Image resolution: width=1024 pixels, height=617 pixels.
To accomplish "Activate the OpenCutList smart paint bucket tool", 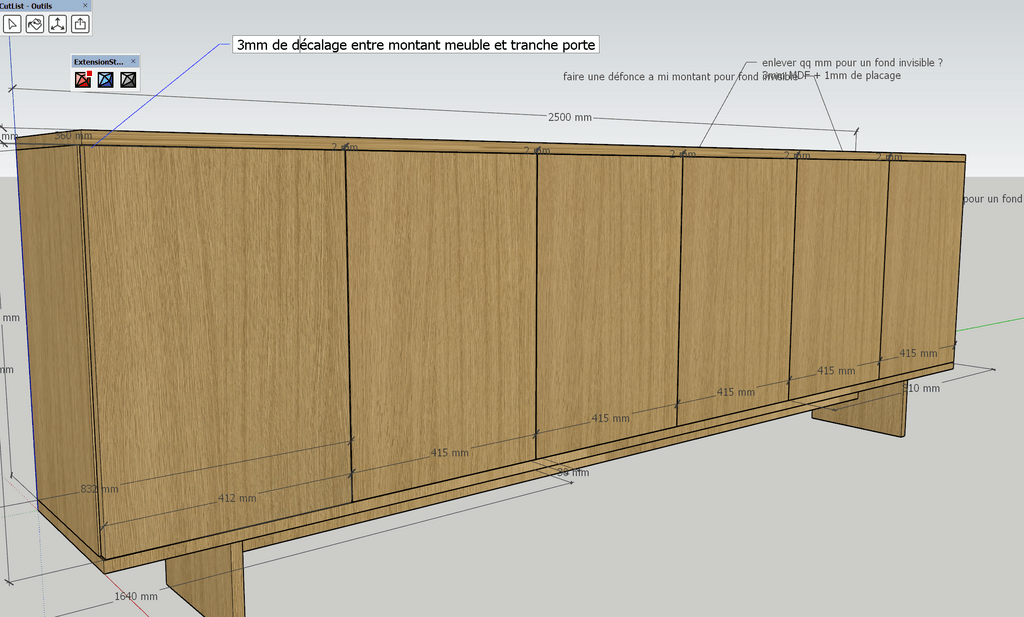I will [35, 24].
